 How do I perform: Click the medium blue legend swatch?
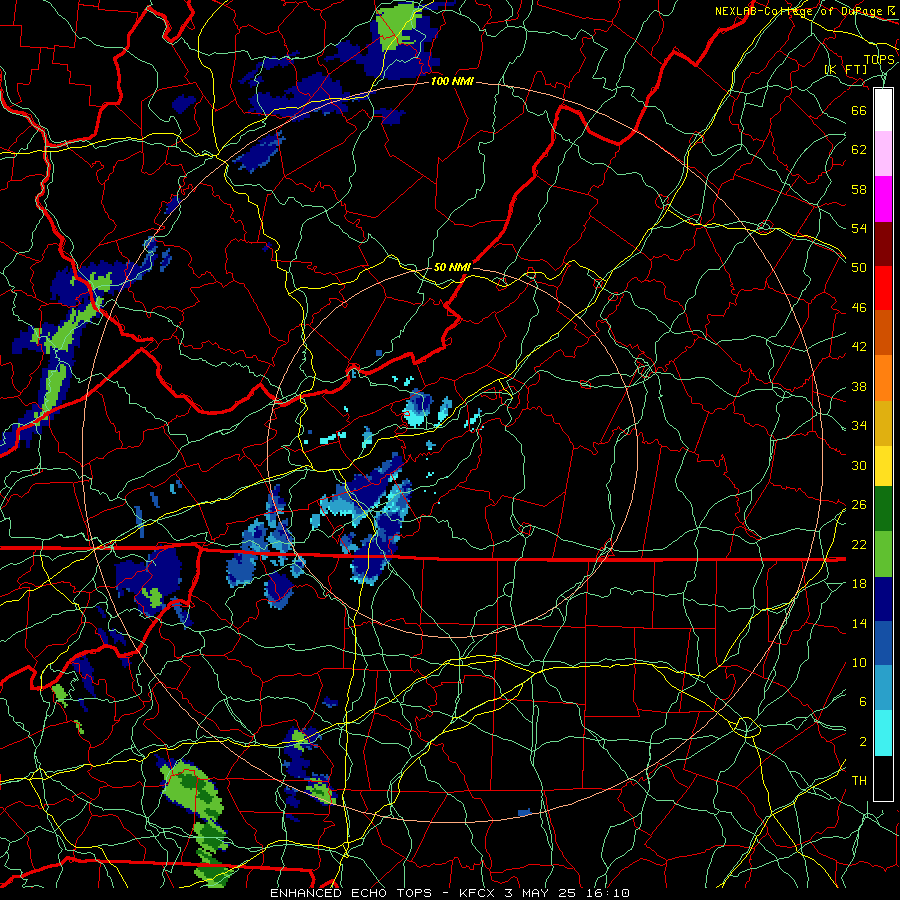pos(883,643)
